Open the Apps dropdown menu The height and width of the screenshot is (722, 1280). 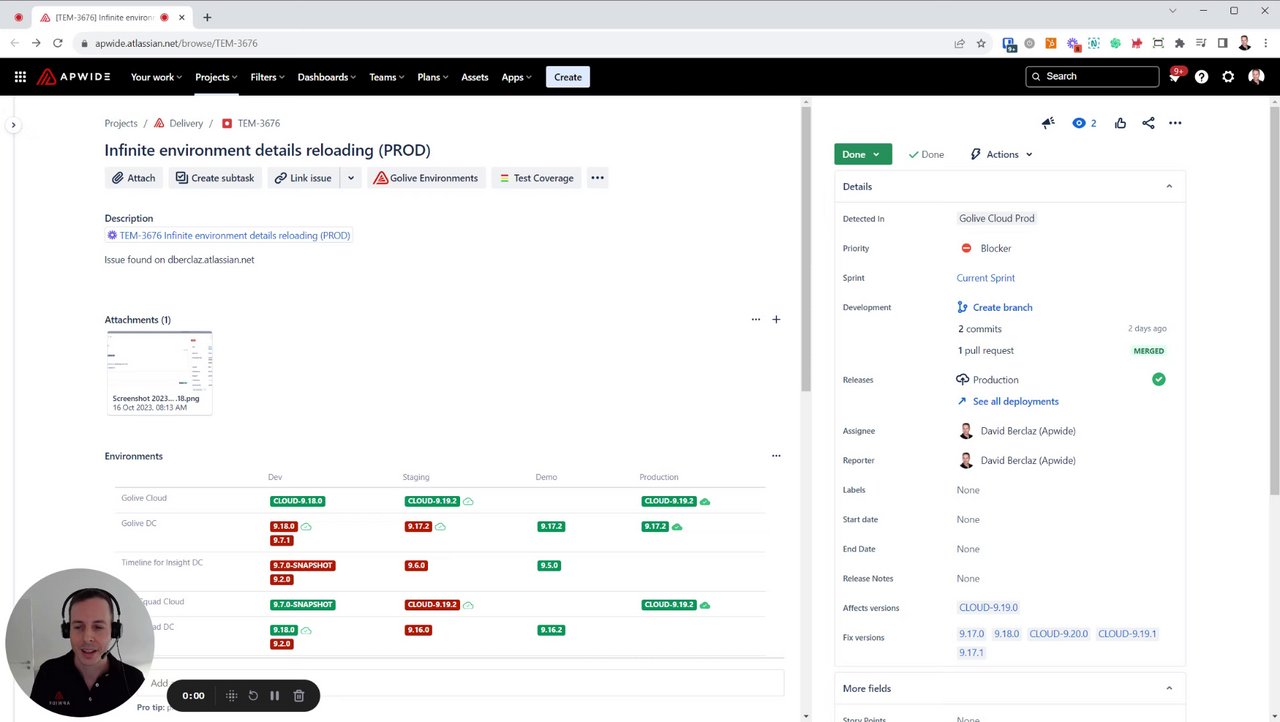[x=517, y=77]
